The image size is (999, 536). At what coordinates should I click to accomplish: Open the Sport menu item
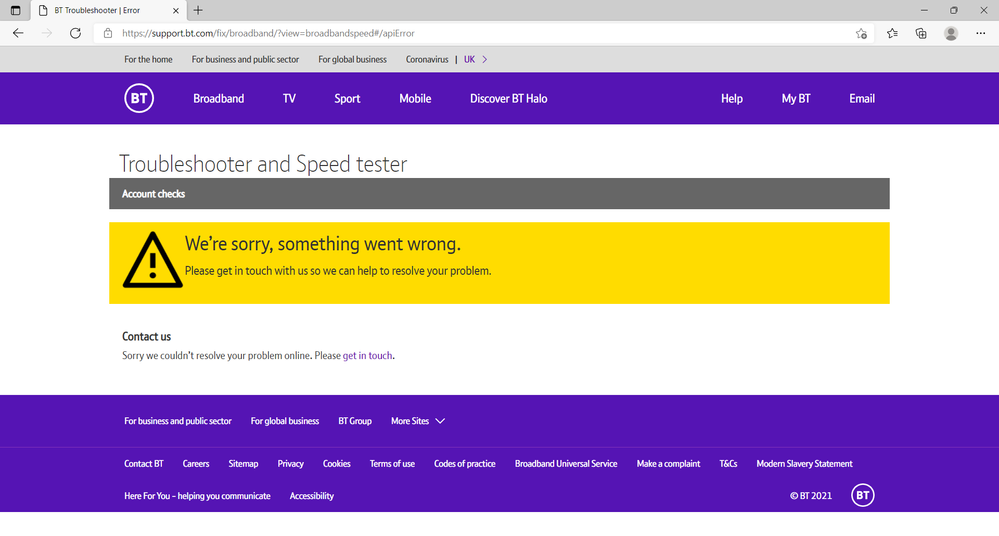pyautogui.click(x=347, y=99)
